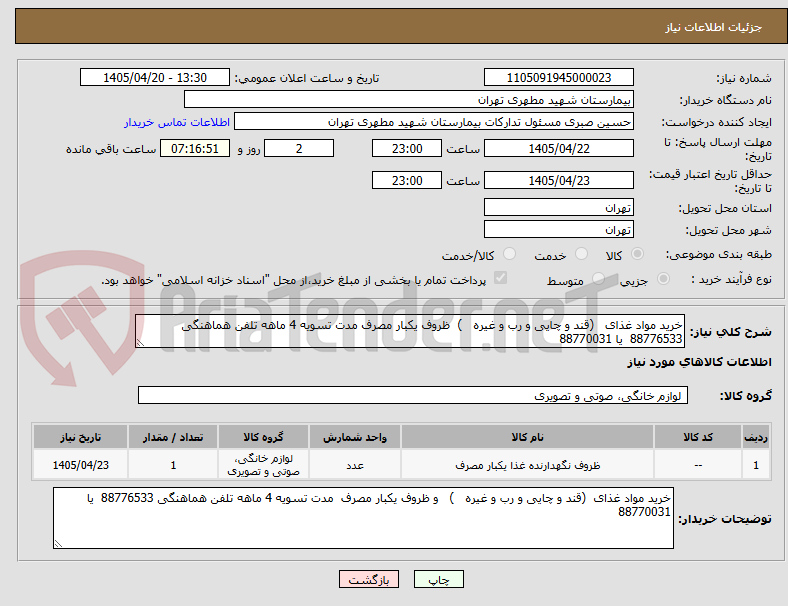Click the شماره نیاز number field

[559, 77]
